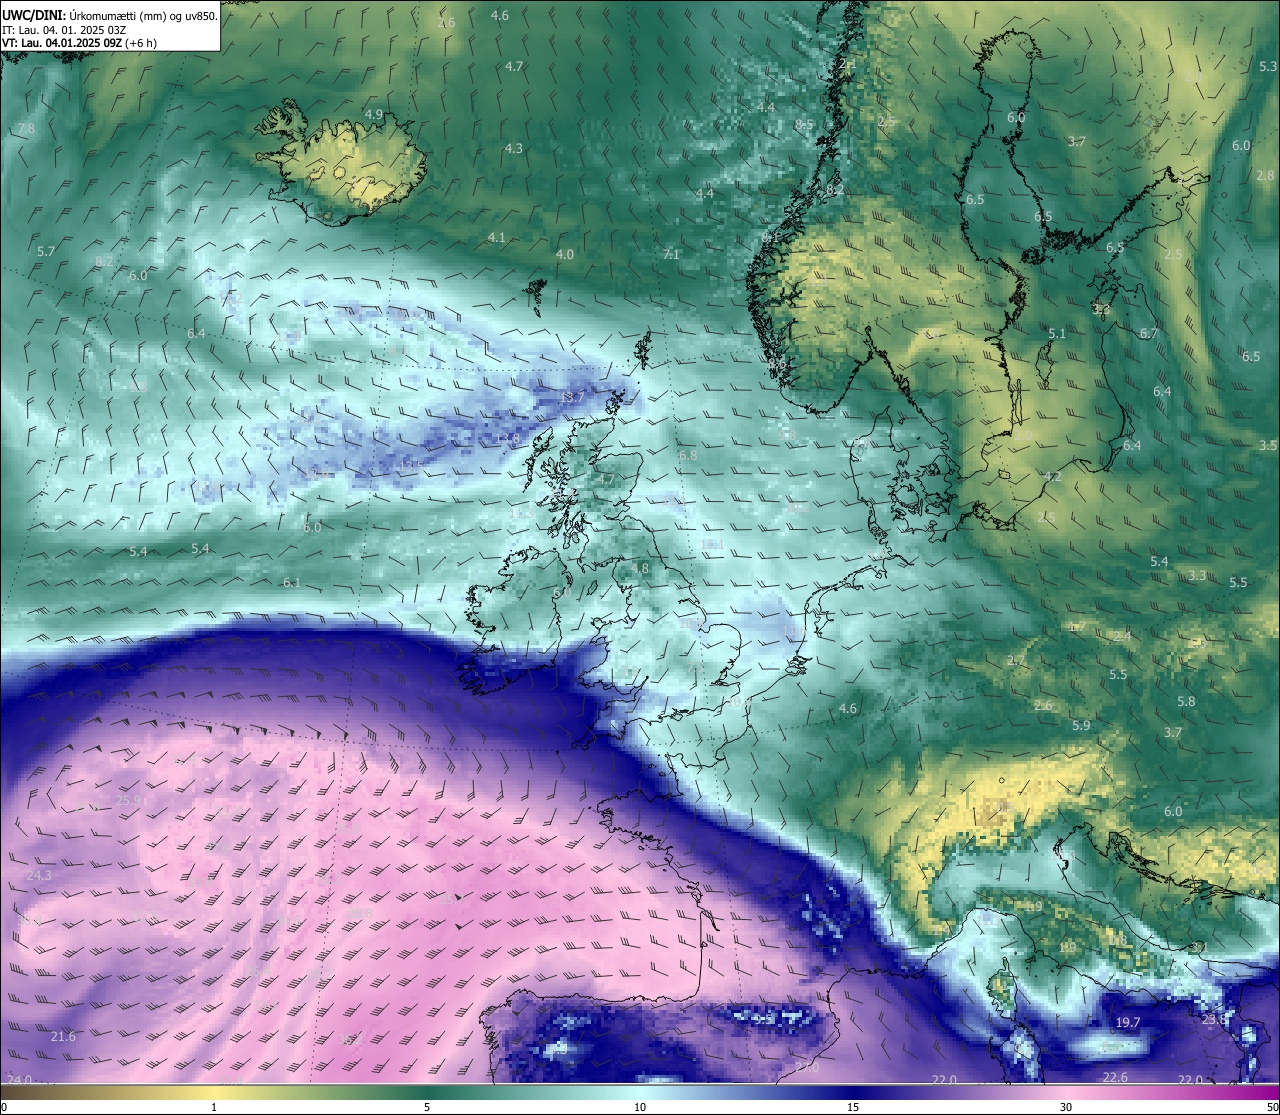Image resolution: width=1280 pixels, height=1115 pixels.
Task: Click the 13.7 value north of Scotland
Action: click(571, 397)
